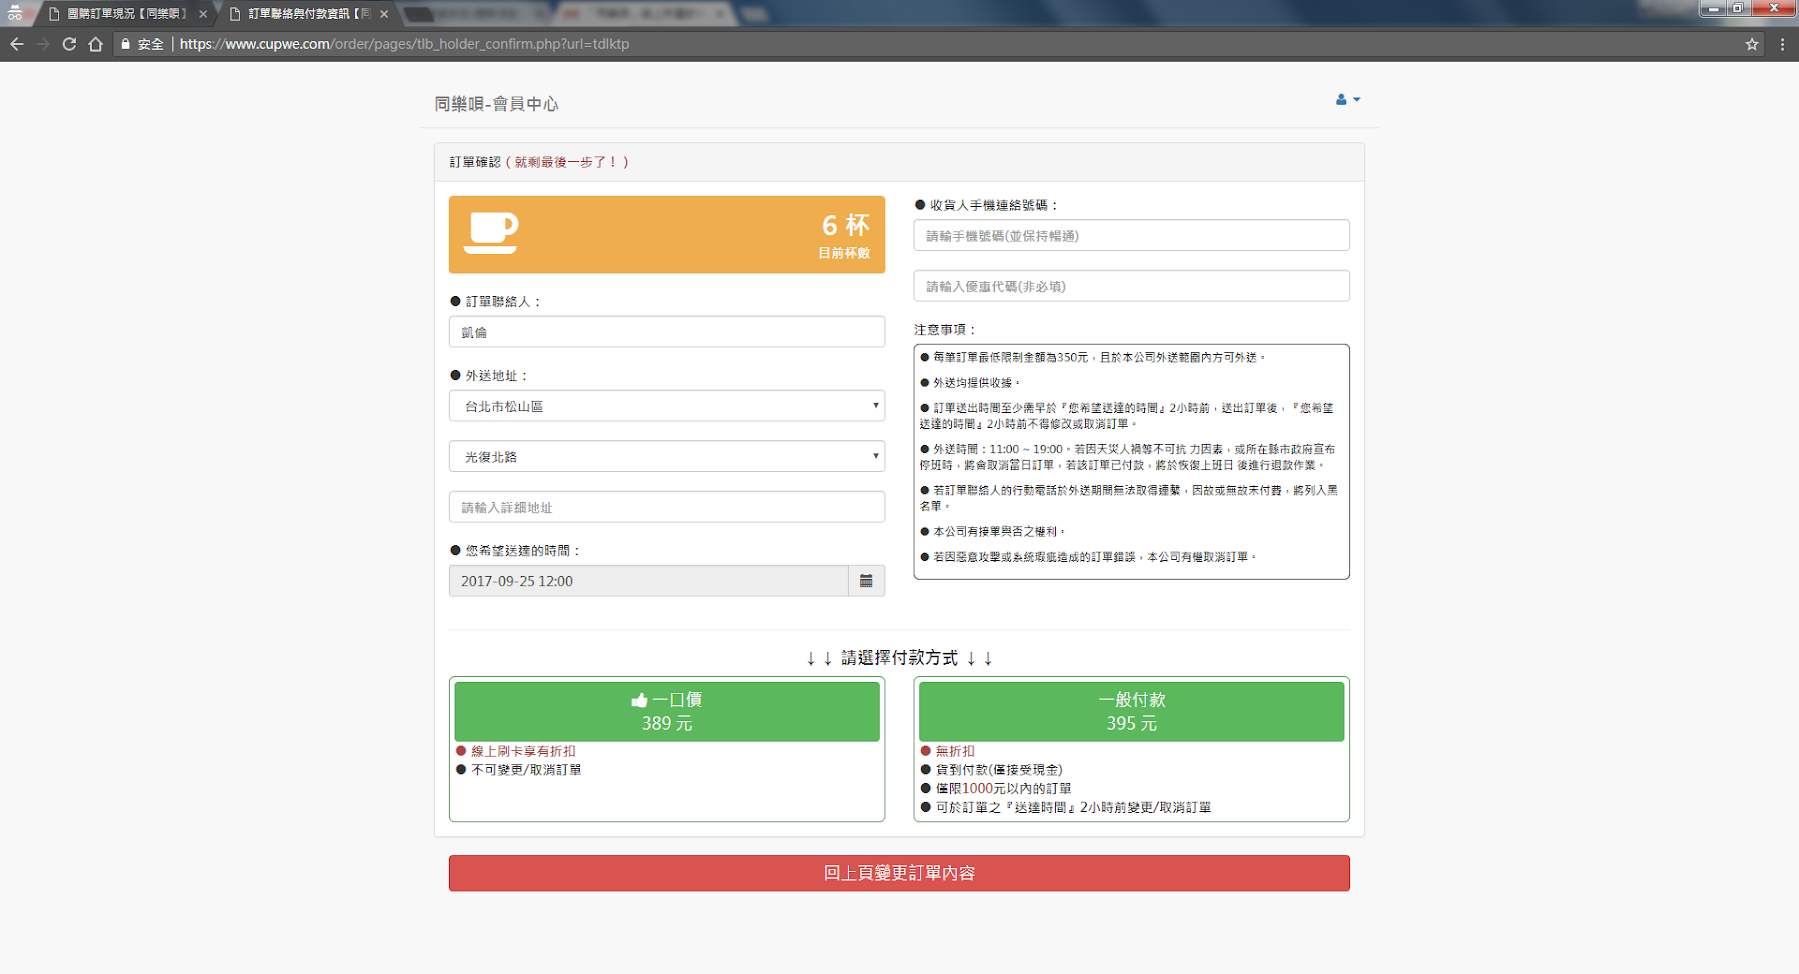Viewport: 1799px width, 974px height.
Task: Click the 請選擇付款方式 heading
Action: click(x=899, y=658)
